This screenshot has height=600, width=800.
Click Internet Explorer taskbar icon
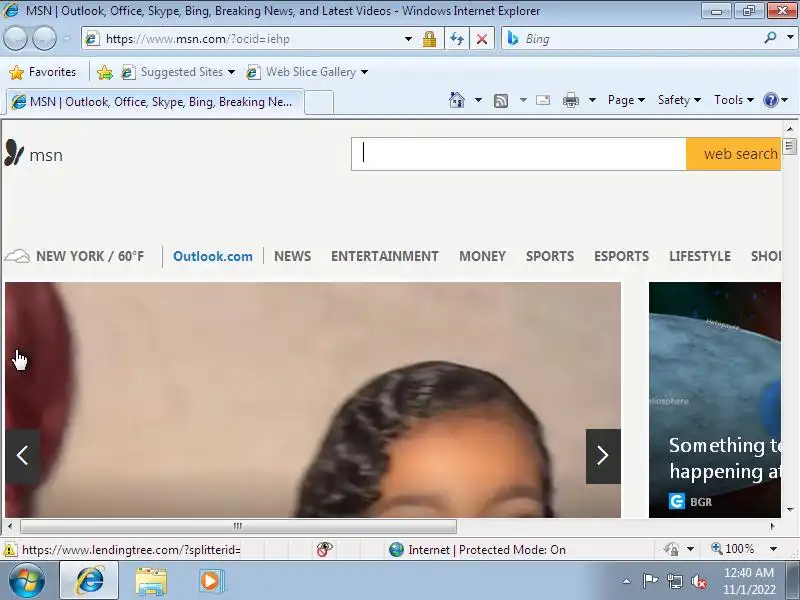(x=90, y=581)
